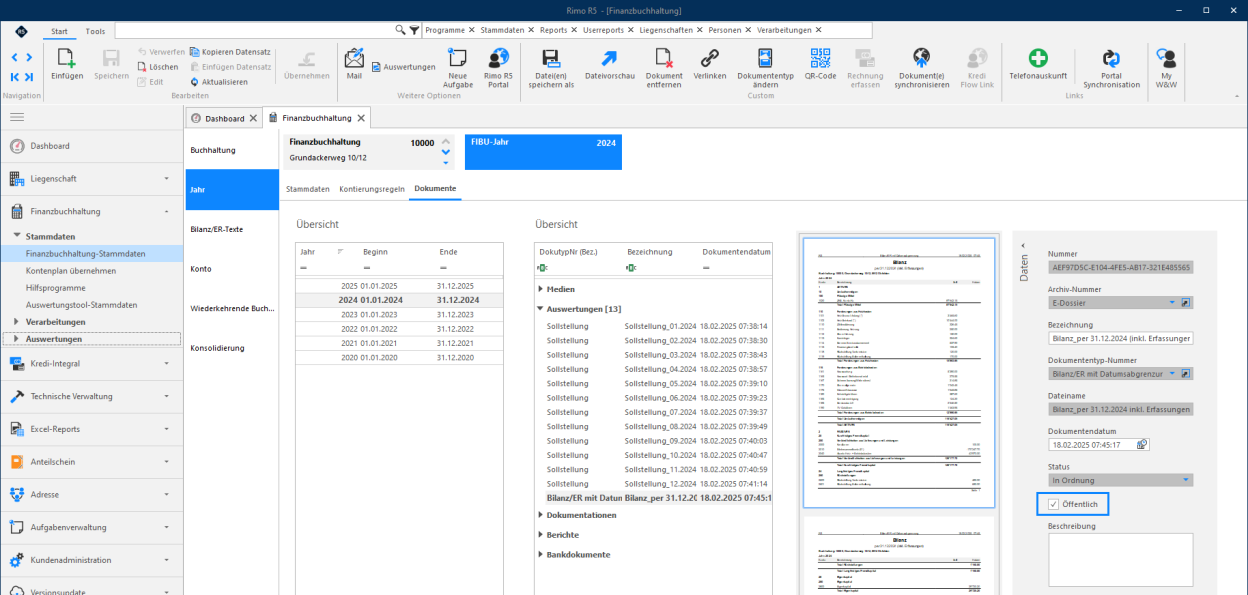The height and width of the screenshot is (595, 1248).
Task: Open the Dokumententyp-Nummer dropdown arrow
Action: tap(1172, 375)
